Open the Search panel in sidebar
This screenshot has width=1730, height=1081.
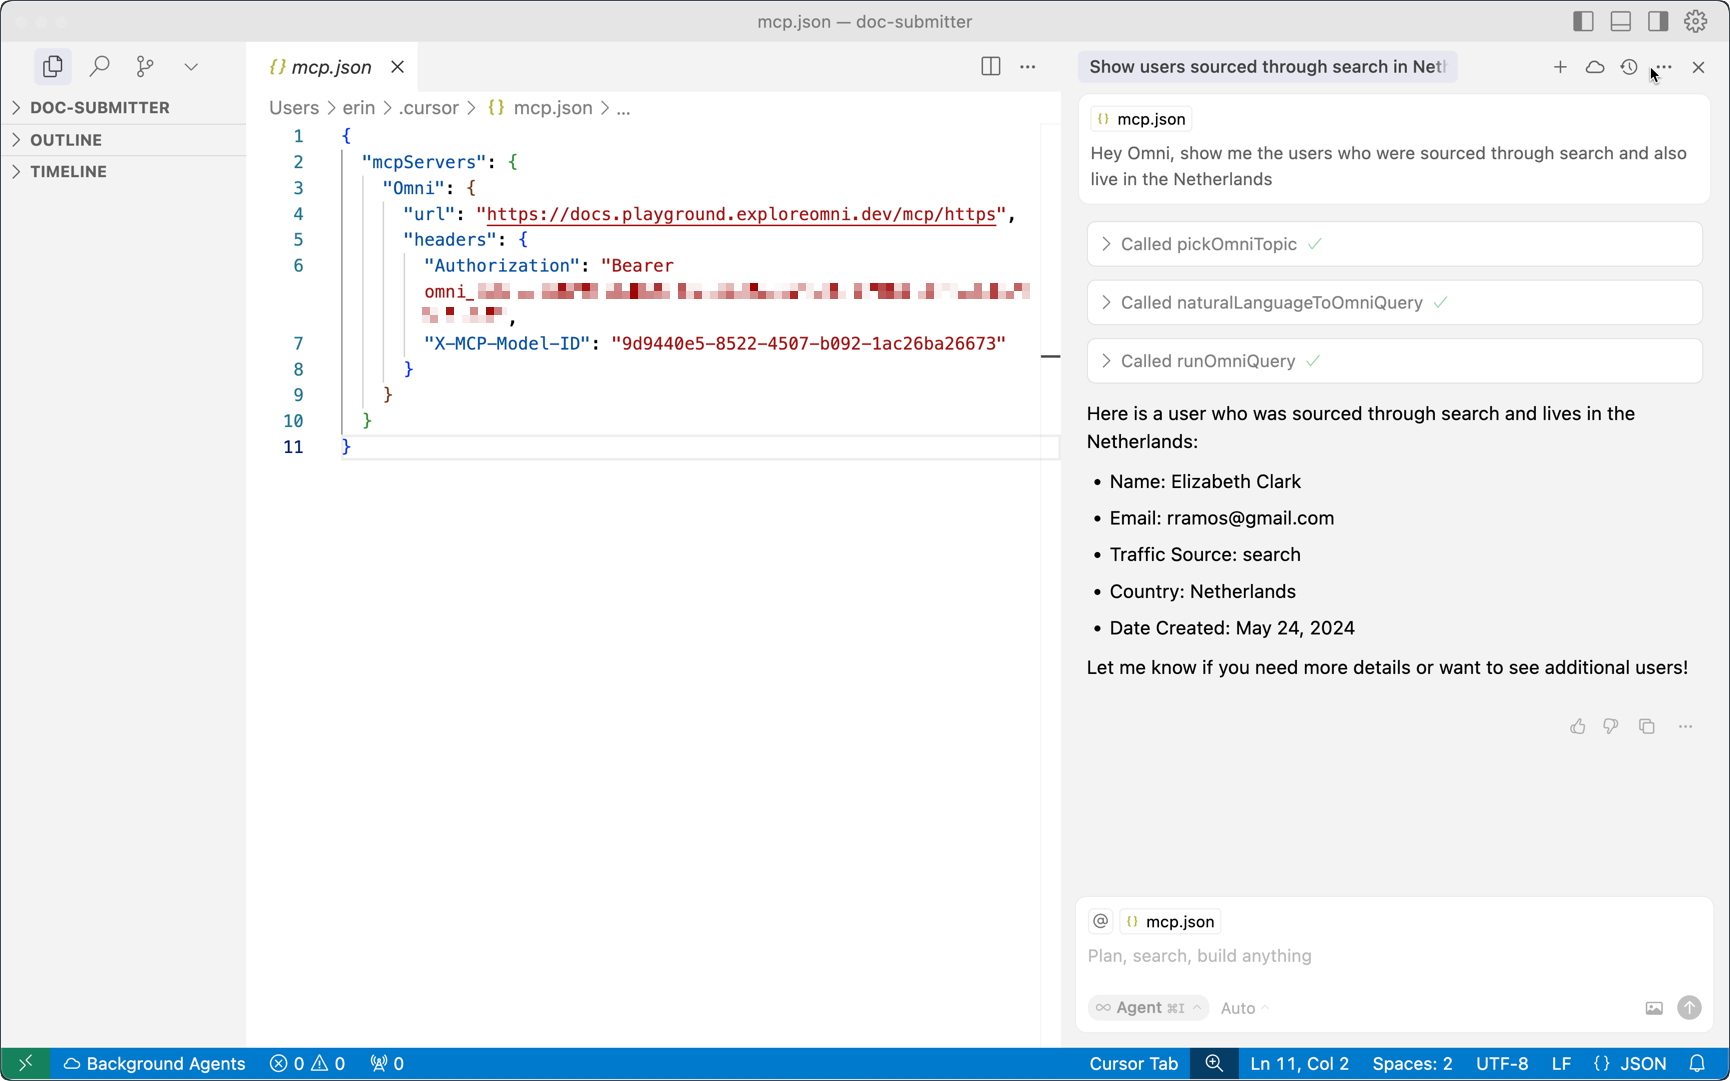pos(99,66)
